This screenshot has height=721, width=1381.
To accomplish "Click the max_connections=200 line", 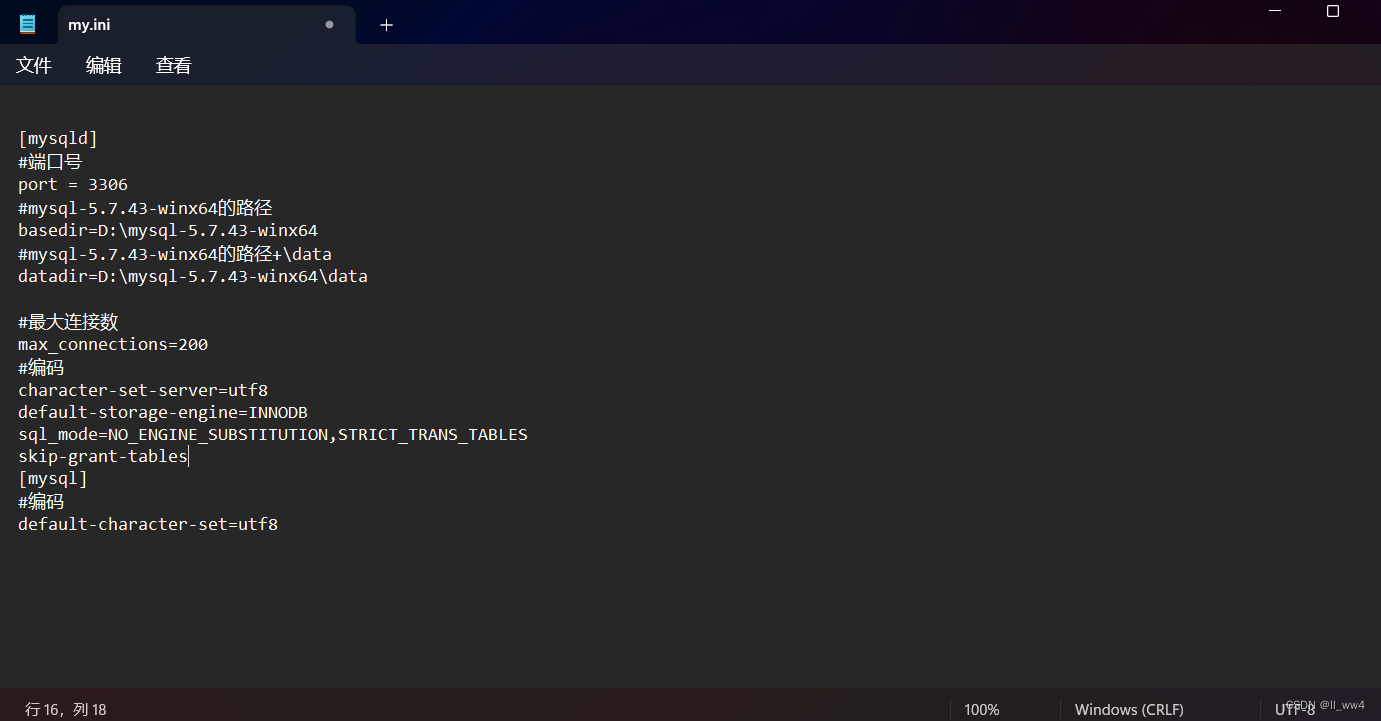I will [x=113, y=344].
